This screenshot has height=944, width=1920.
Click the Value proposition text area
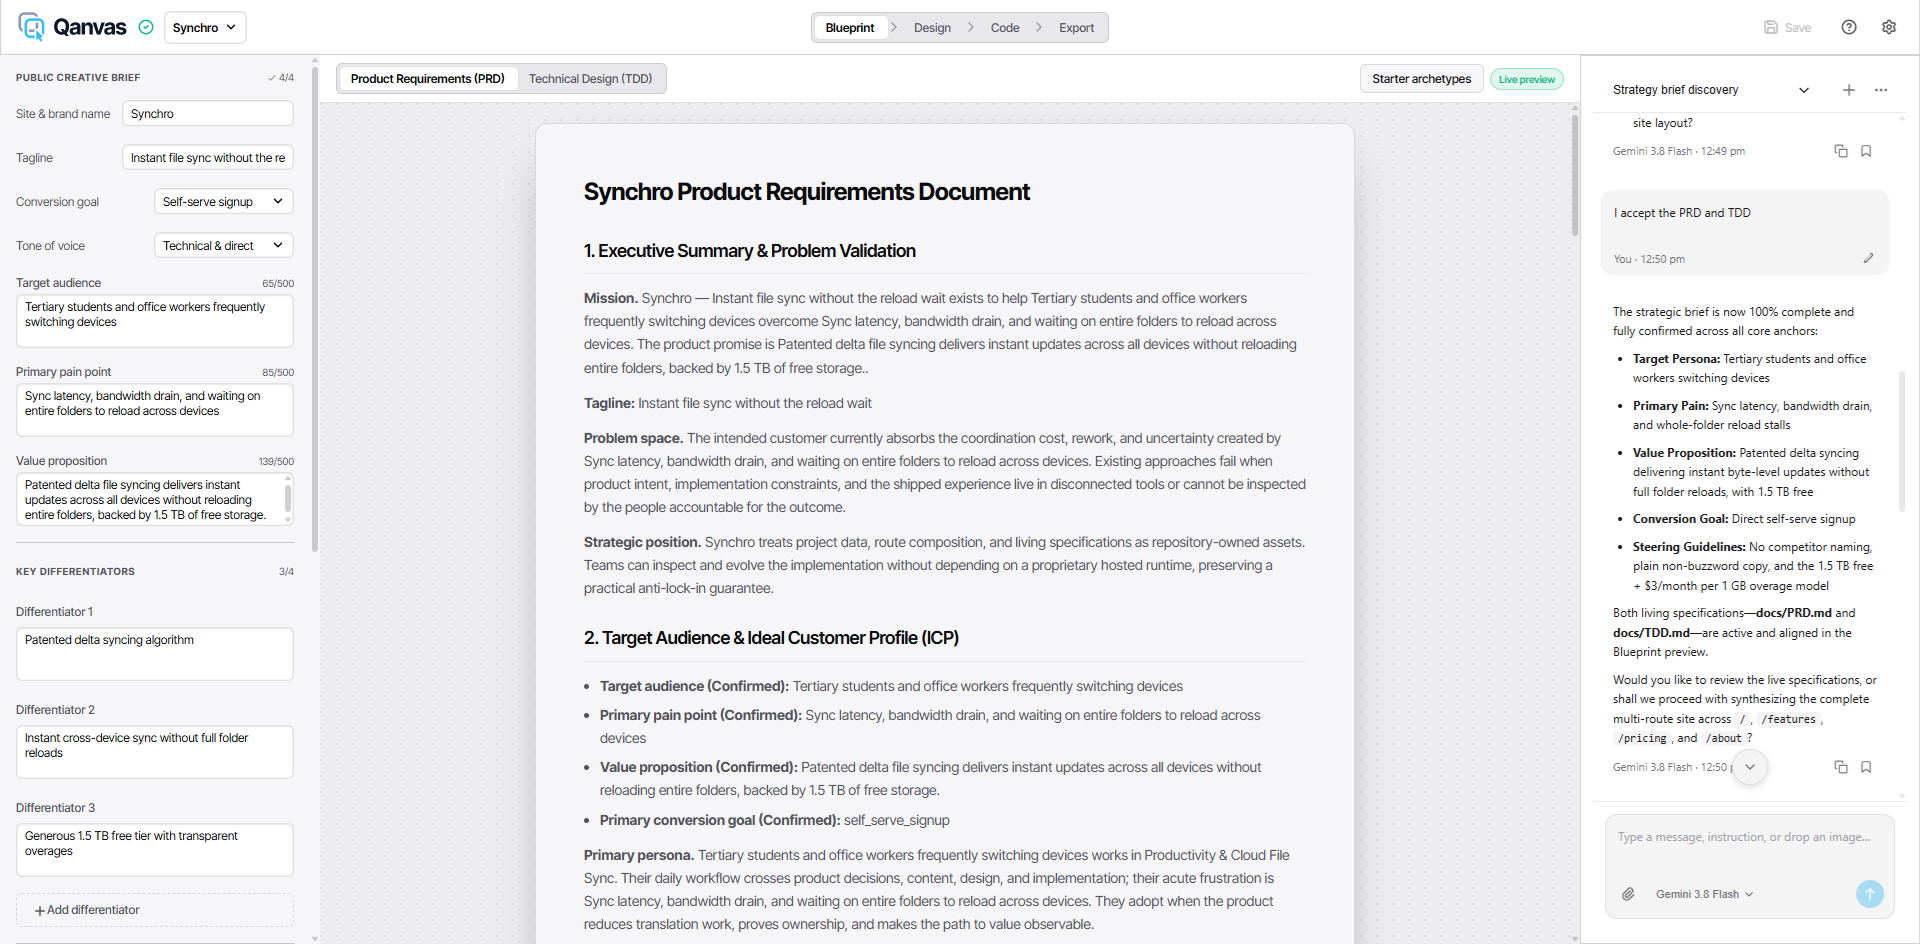click(x=155, y=499)
